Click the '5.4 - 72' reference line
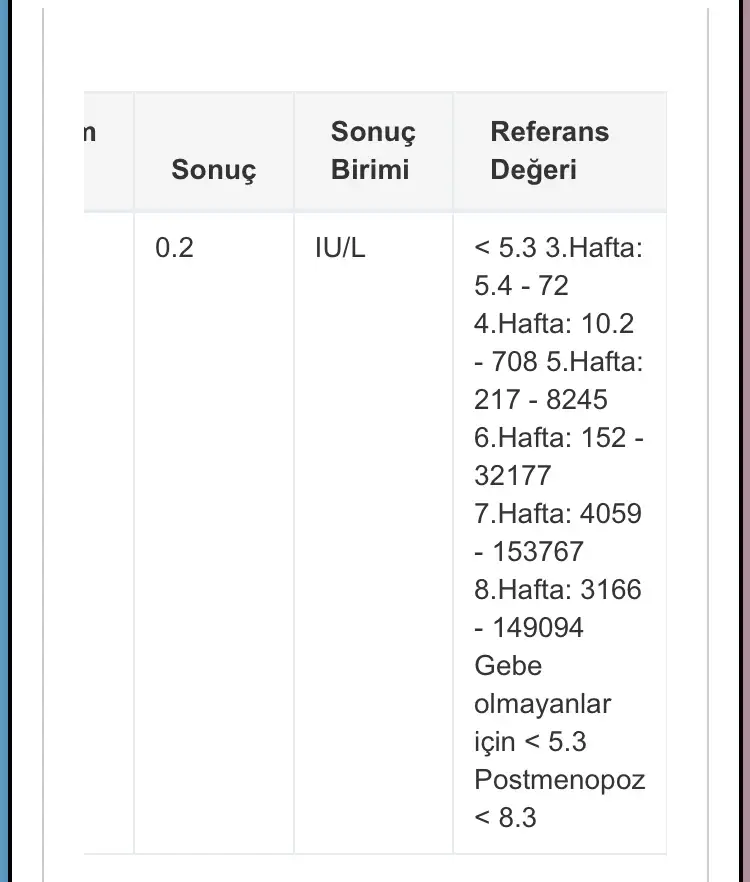The width and height of the screenshot is (750, 882). 520,286
